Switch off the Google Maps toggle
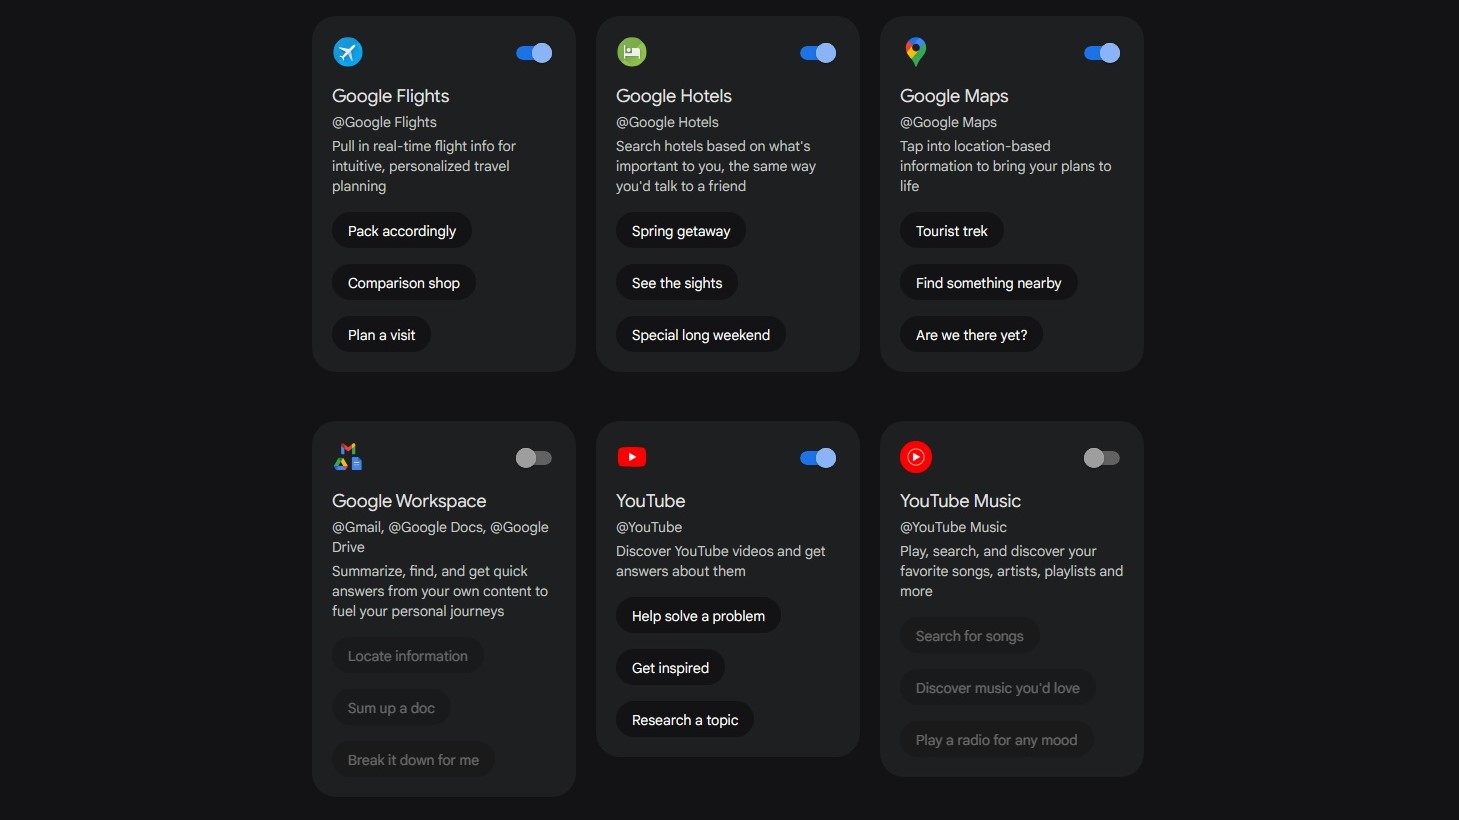 click(x=1102, y=53)
